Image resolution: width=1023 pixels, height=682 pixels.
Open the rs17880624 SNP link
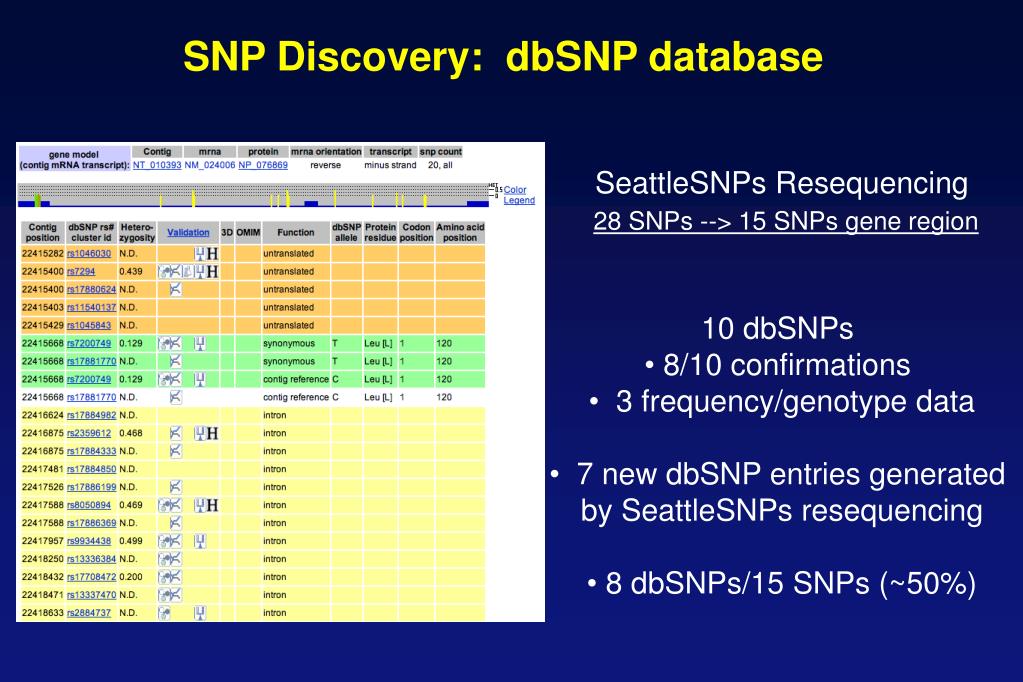coord(91,289)
